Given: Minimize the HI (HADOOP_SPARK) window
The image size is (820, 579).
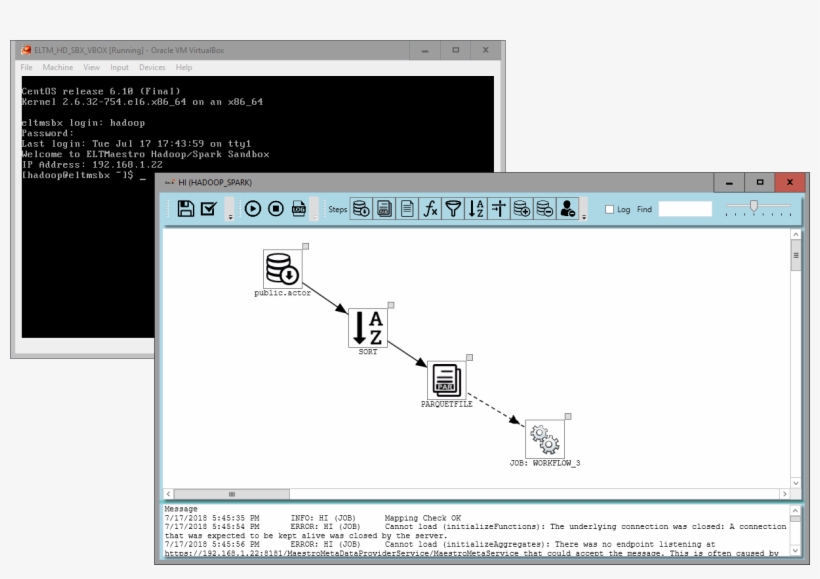Looking at the screenshot, I should [x=729, y=183].
